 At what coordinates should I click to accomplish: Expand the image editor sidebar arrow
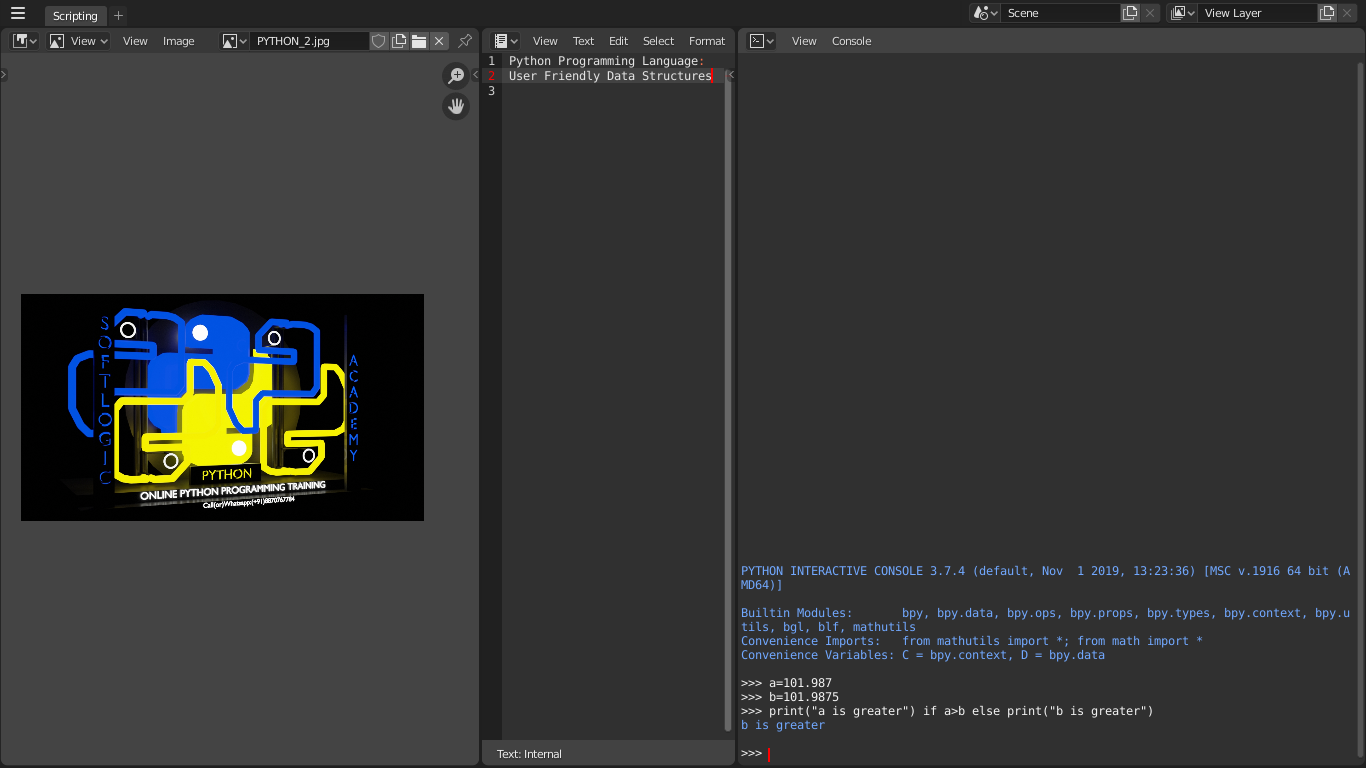[475, 75]
